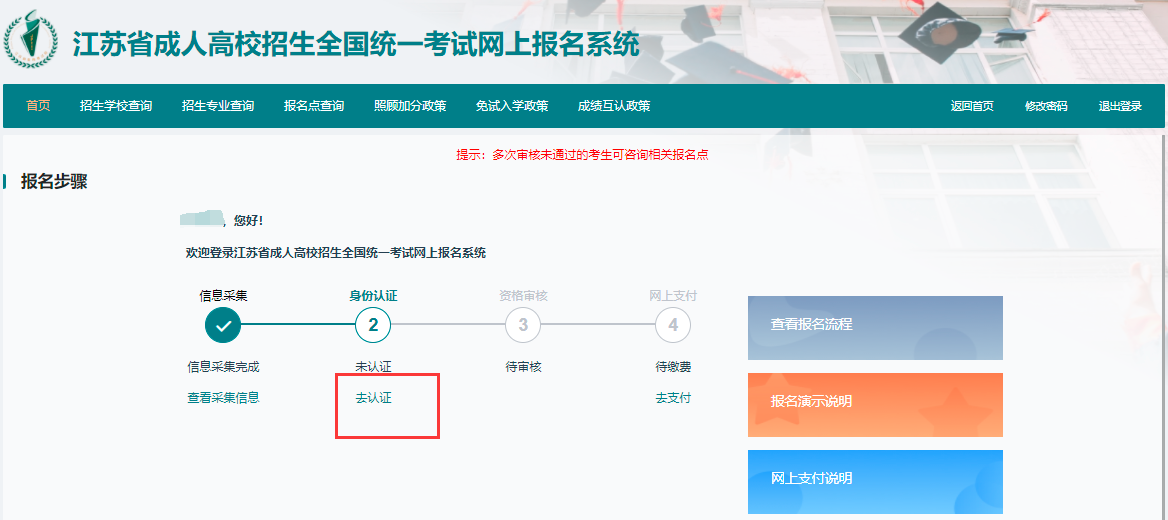Click 退出登录 to log out

pos(1120,107)
